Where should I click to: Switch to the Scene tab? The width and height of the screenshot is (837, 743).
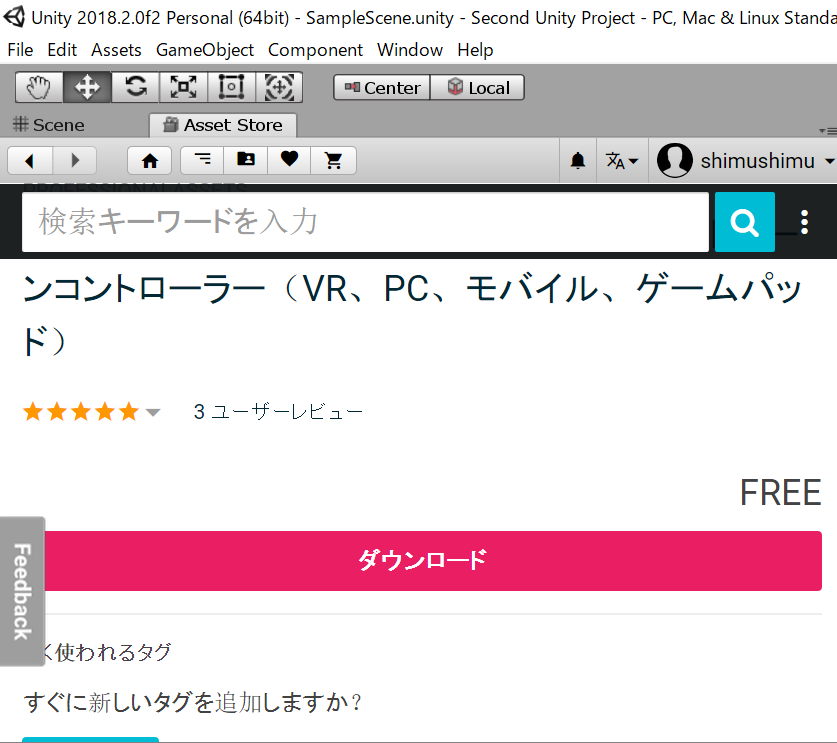click(48, 125)
